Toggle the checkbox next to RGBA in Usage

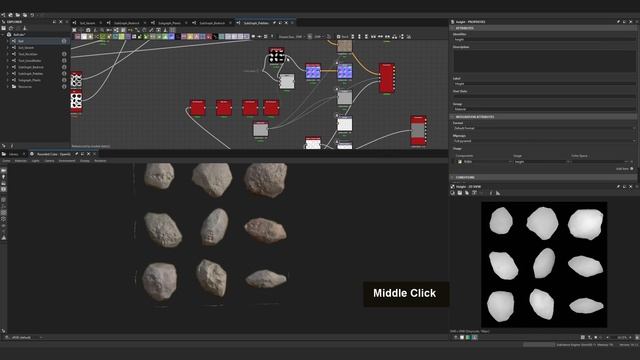pos(460,162)
